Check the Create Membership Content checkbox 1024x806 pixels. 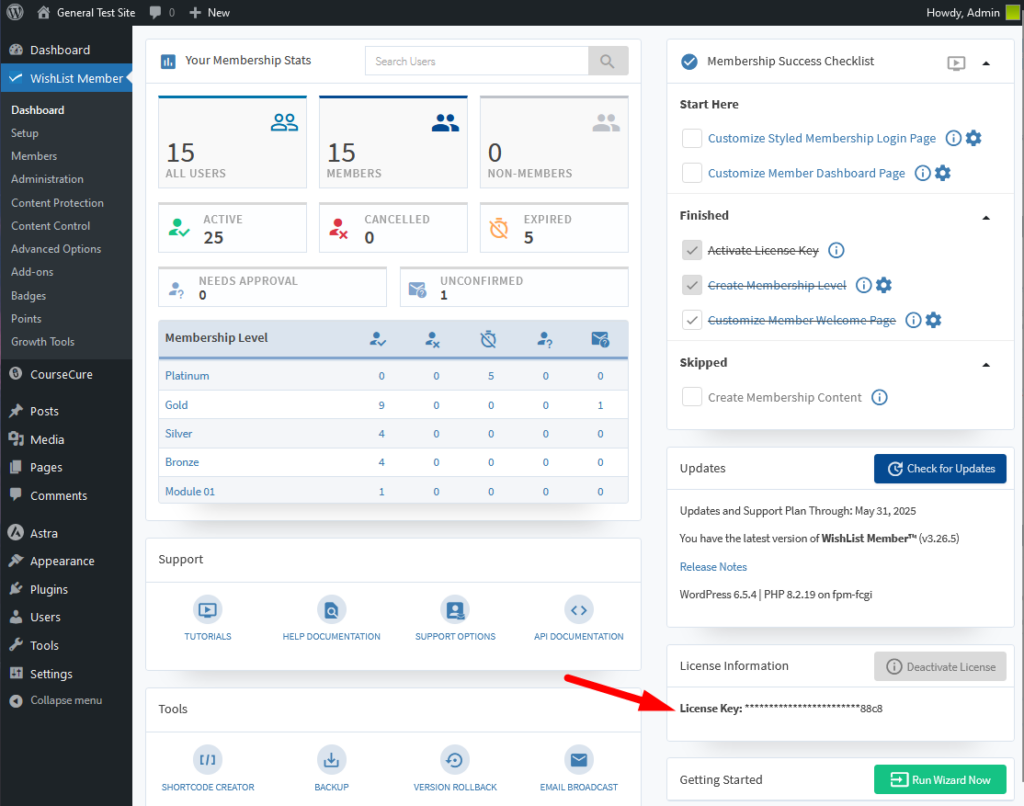pos(691,397)
